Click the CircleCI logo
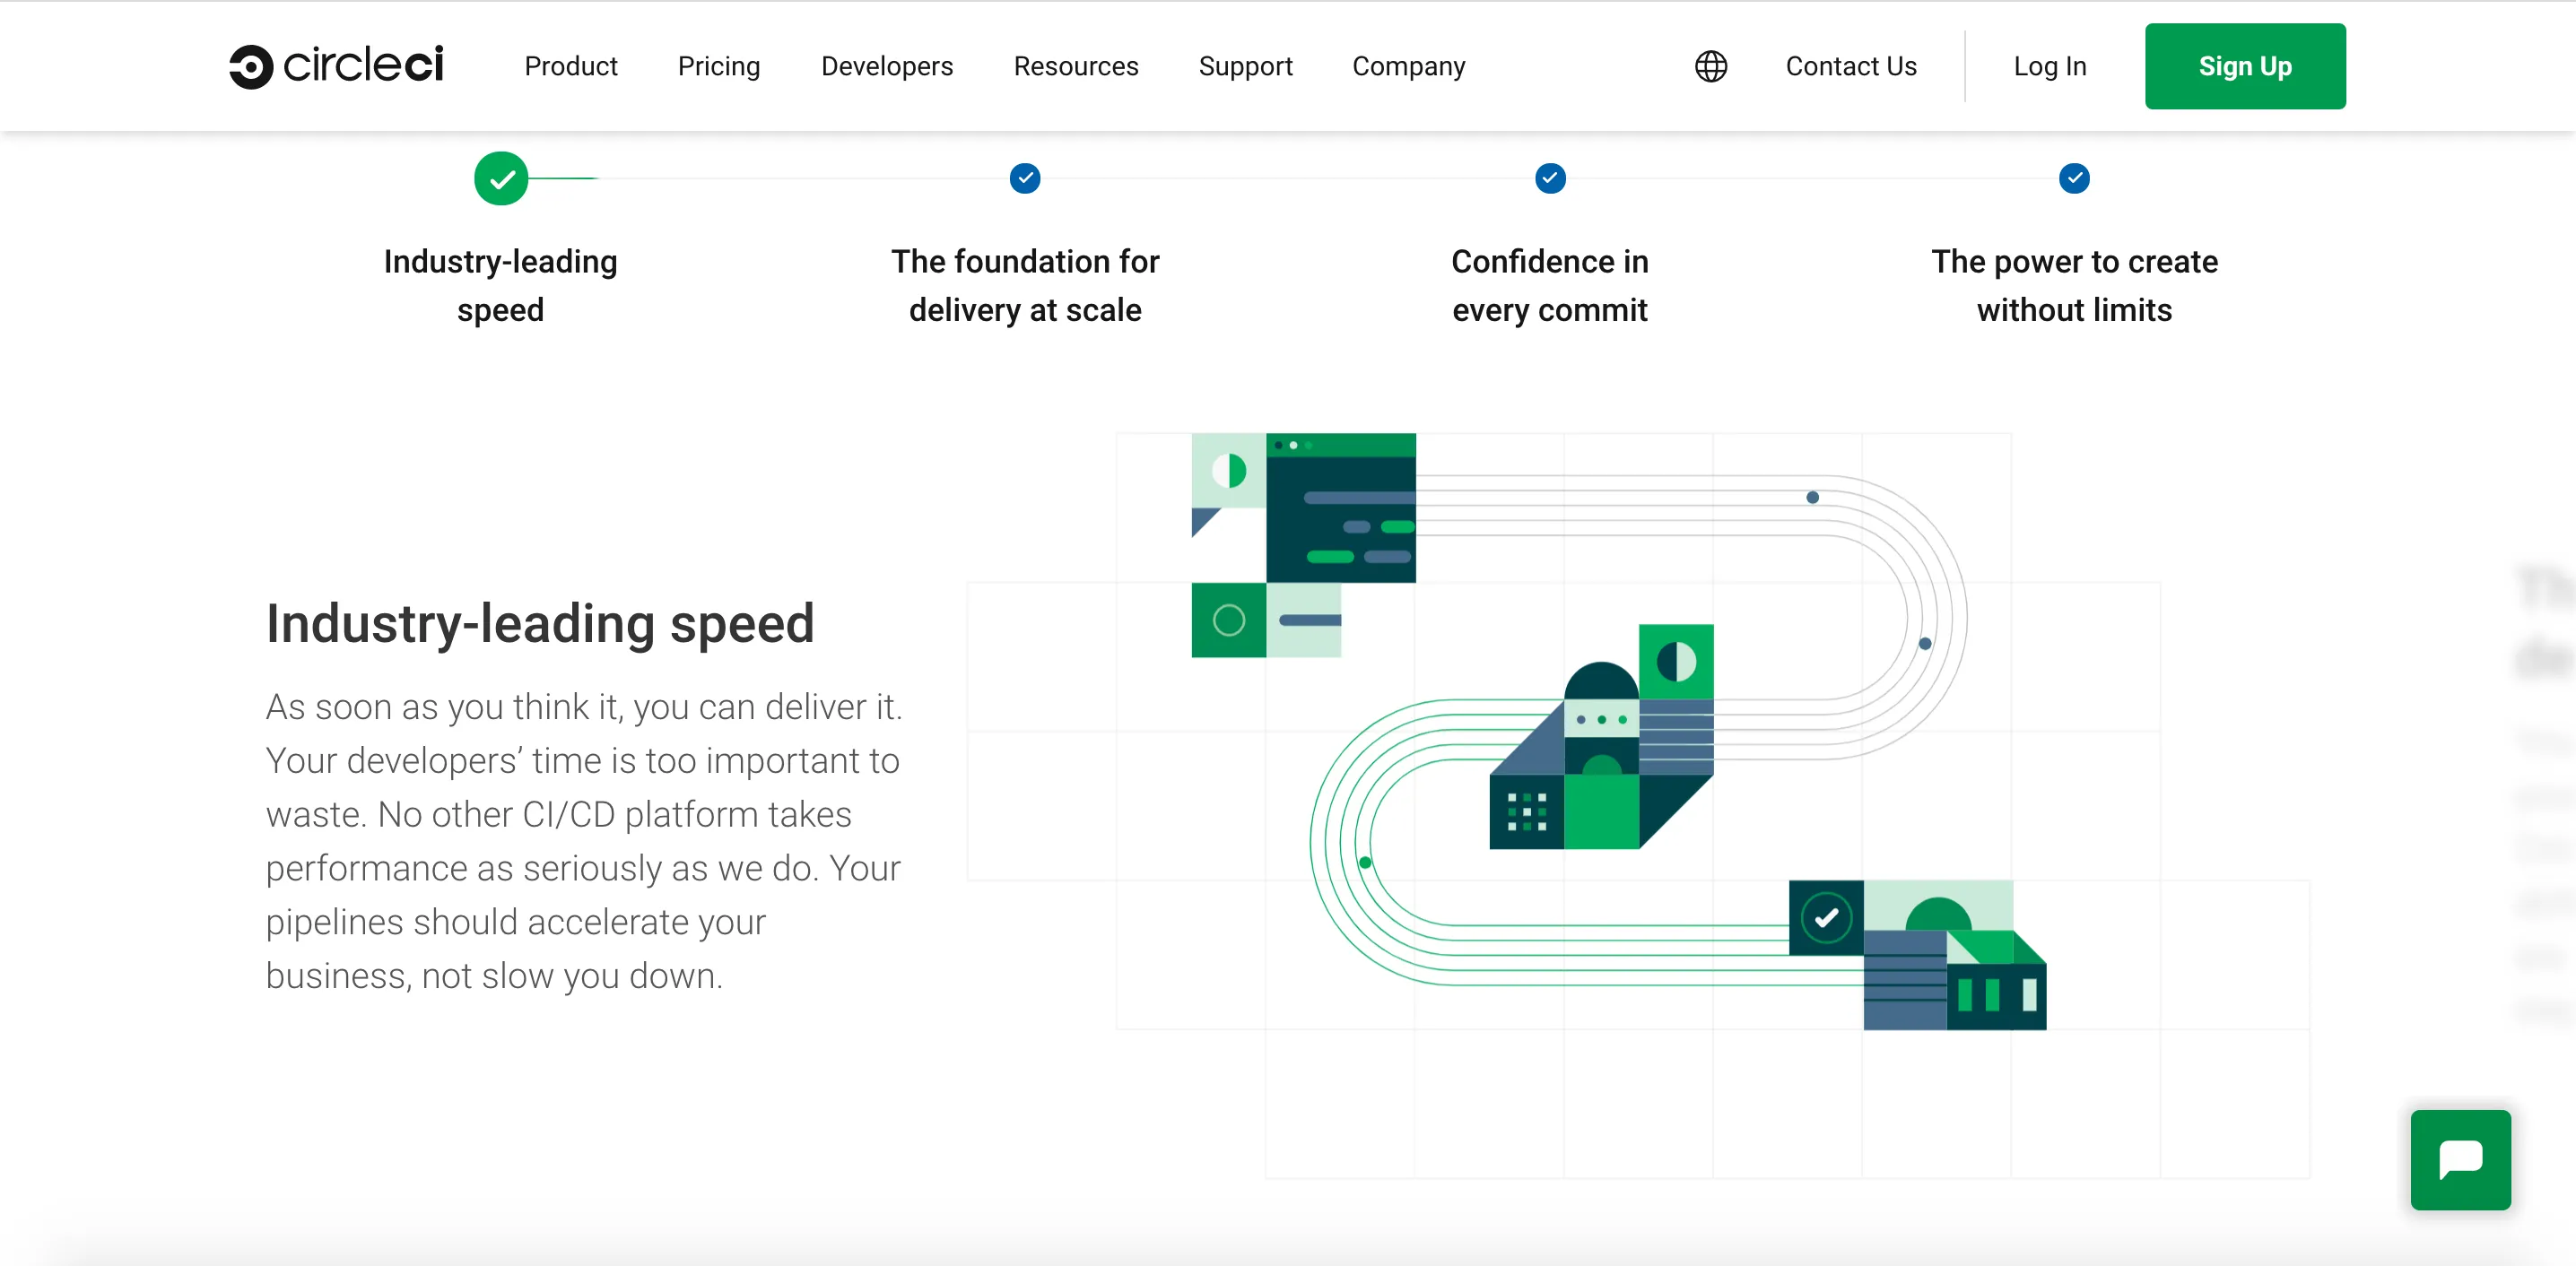This screenshot has height=1266, width=2576. (x=335, y=66)
